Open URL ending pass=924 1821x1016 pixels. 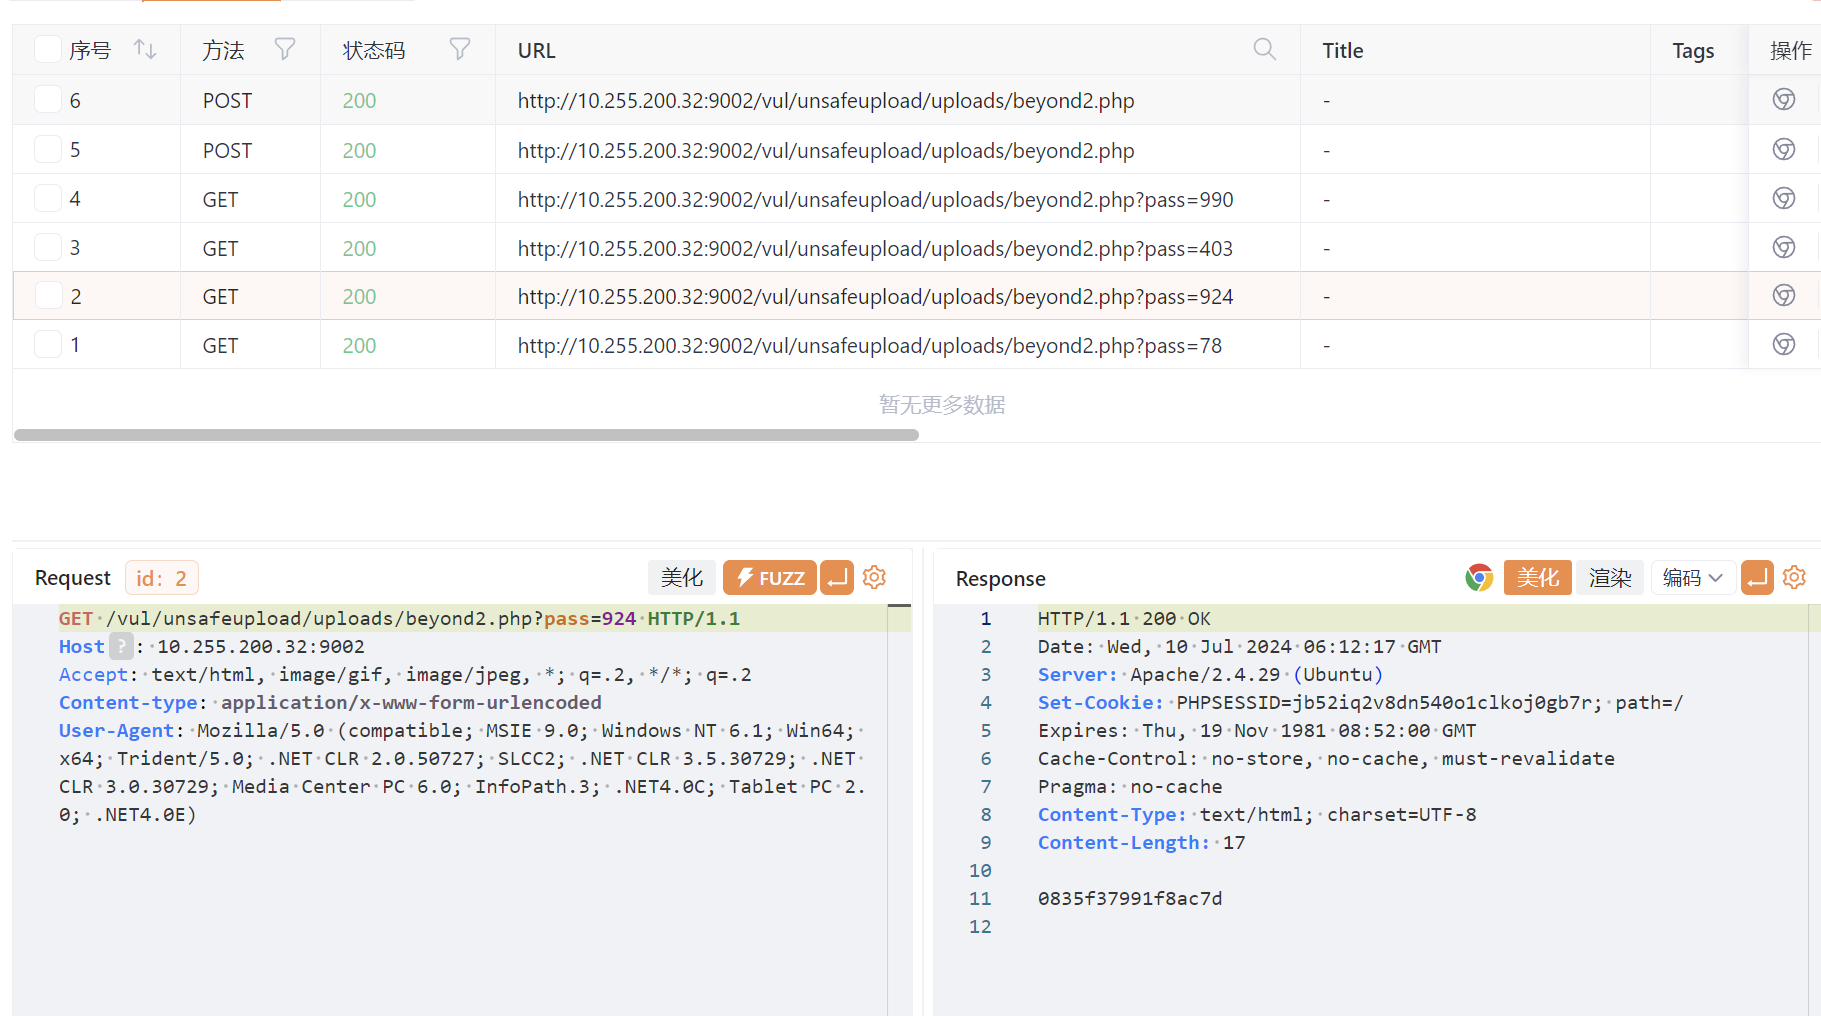(x=875, y=296)
